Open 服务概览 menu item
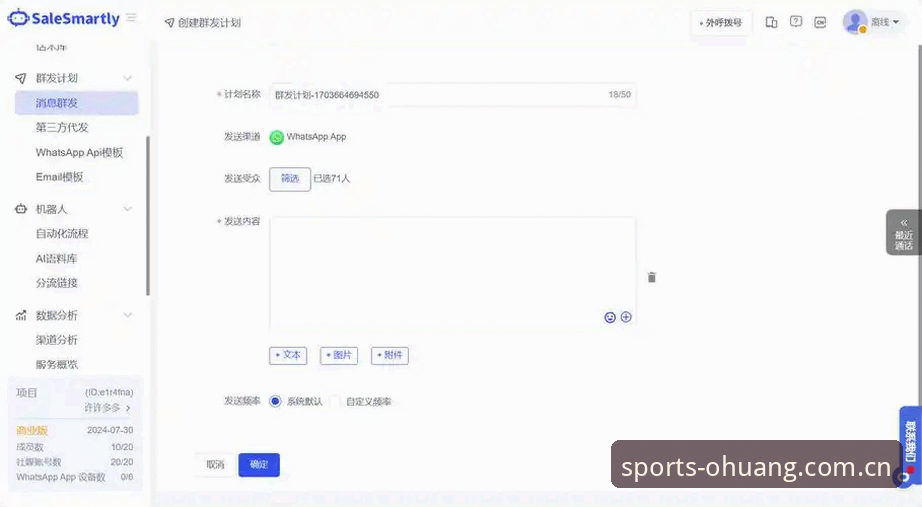This screenshot has height=507, width=922. (x=56, y=364)
